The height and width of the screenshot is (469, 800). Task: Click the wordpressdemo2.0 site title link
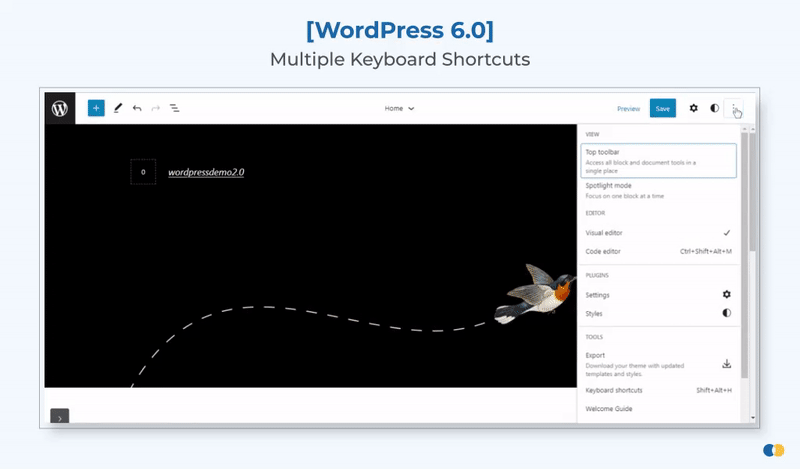click(x=206, y=172)
